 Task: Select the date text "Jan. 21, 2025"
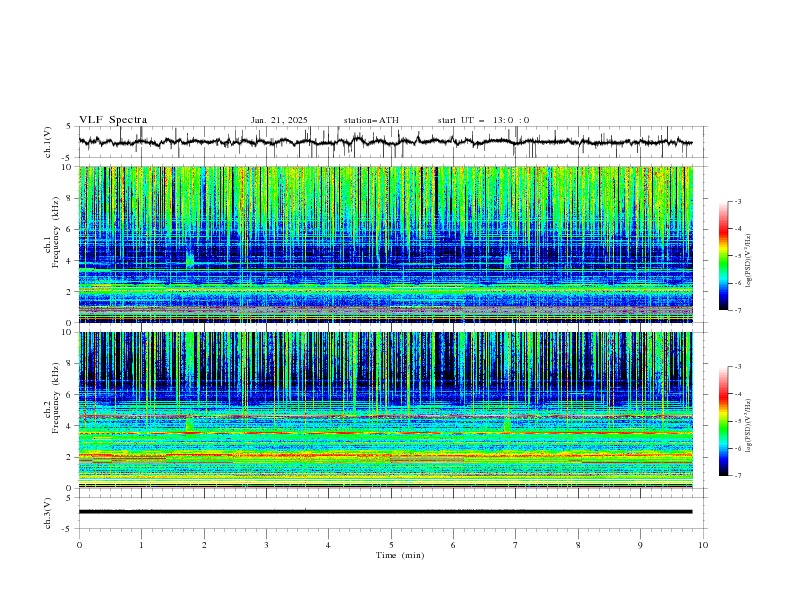pos(279,120)
